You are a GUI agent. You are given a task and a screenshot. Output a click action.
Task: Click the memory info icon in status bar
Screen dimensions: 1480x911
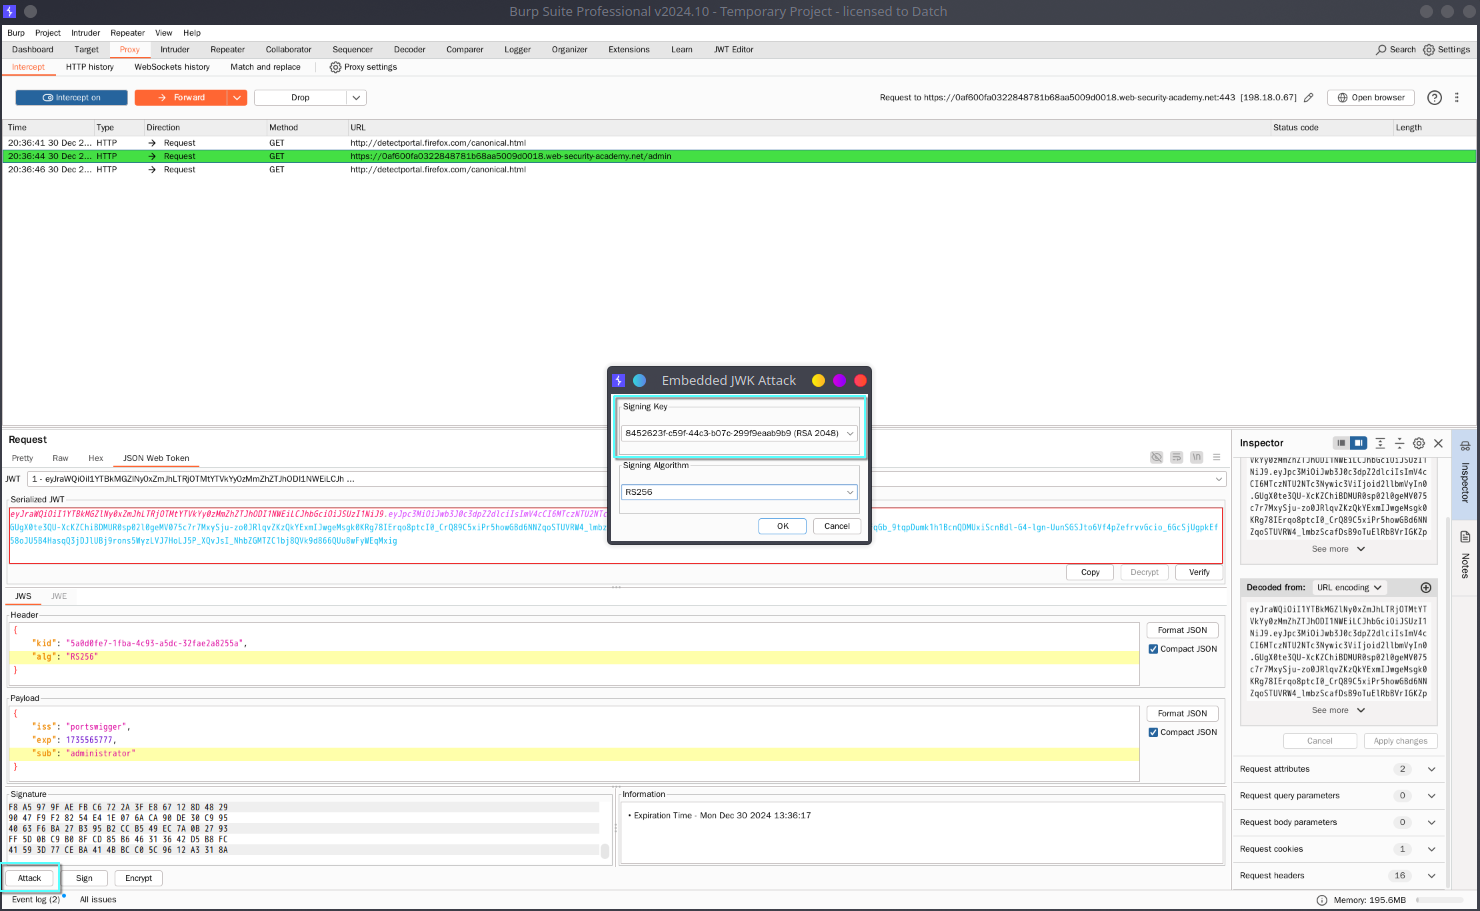click(1322, 900)
